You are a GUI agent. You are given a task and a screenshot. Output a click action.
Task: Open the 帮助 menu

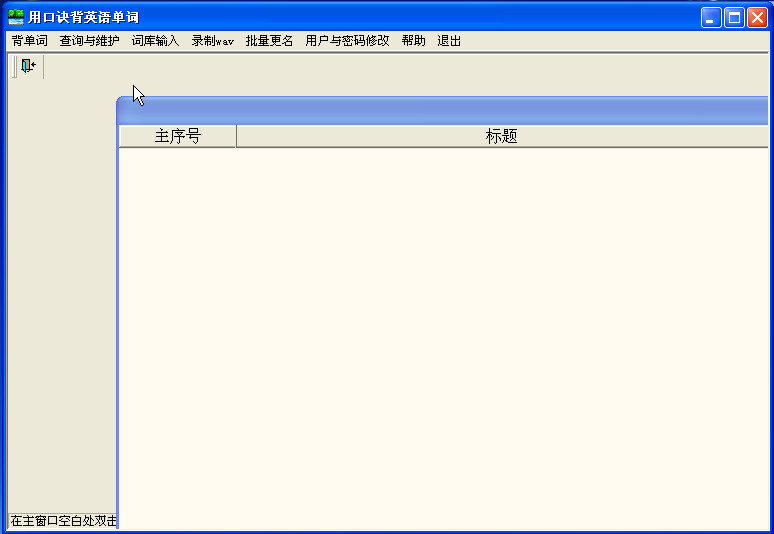tap(413, 41)
